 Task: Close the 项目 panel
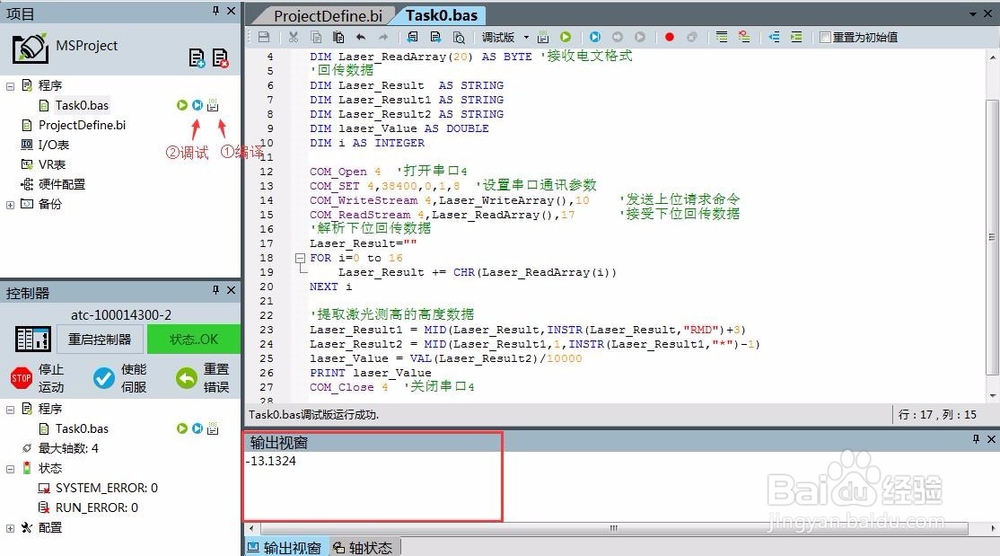click(x=231, y=11)
